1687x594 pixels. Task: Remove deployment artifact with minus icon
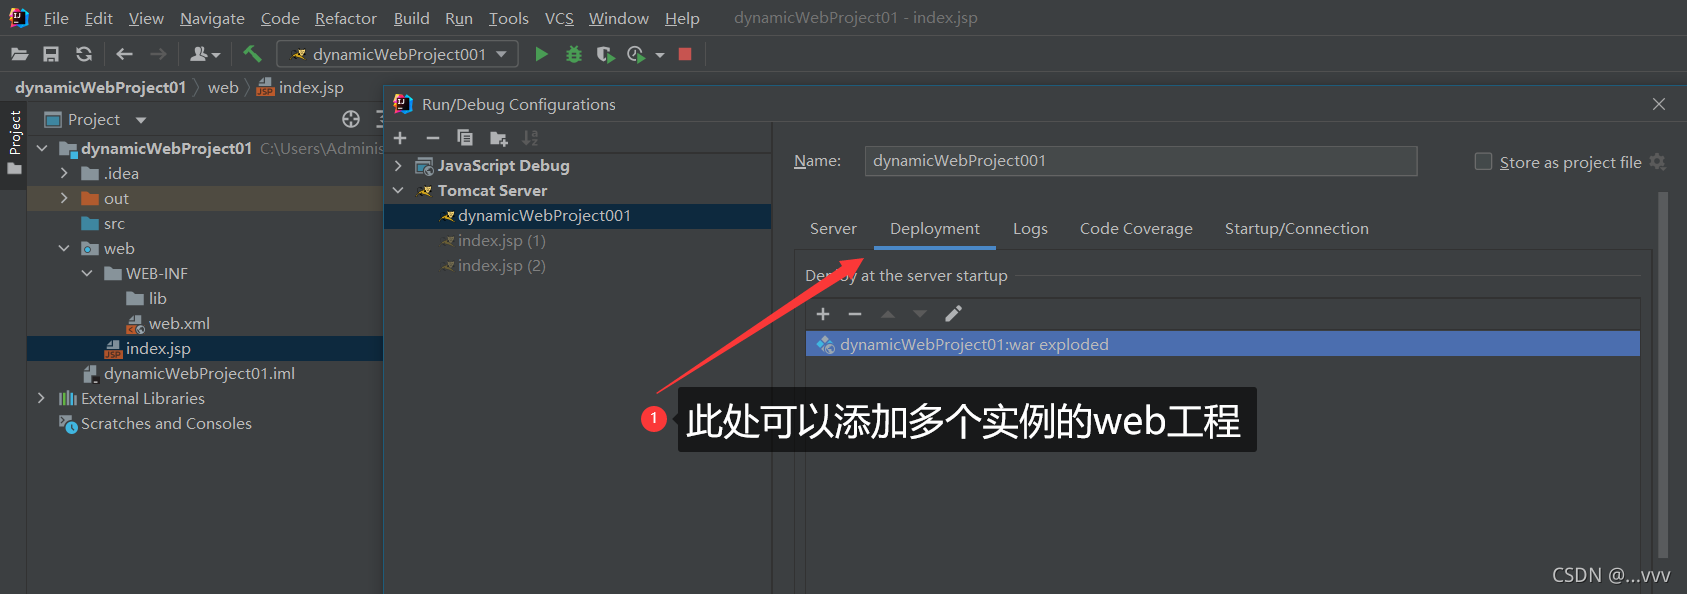855,314
